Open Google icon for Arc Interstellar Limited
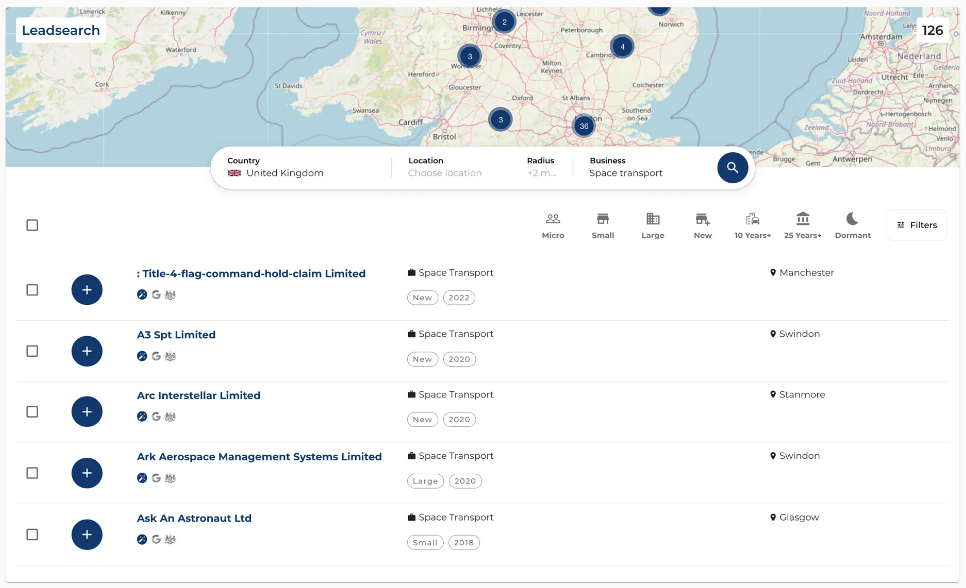The image size is (966, 588). (x=156, y=417)
